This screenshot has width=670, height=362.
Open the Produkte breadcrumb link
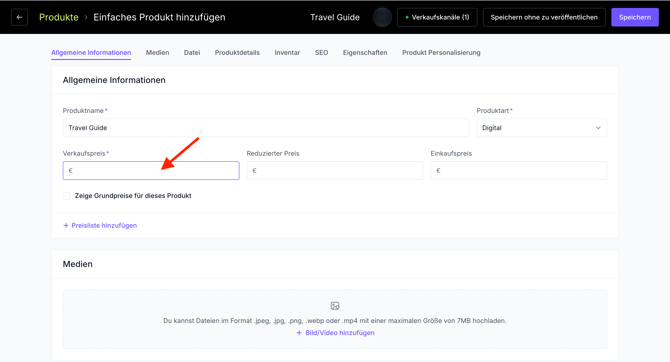59,18
